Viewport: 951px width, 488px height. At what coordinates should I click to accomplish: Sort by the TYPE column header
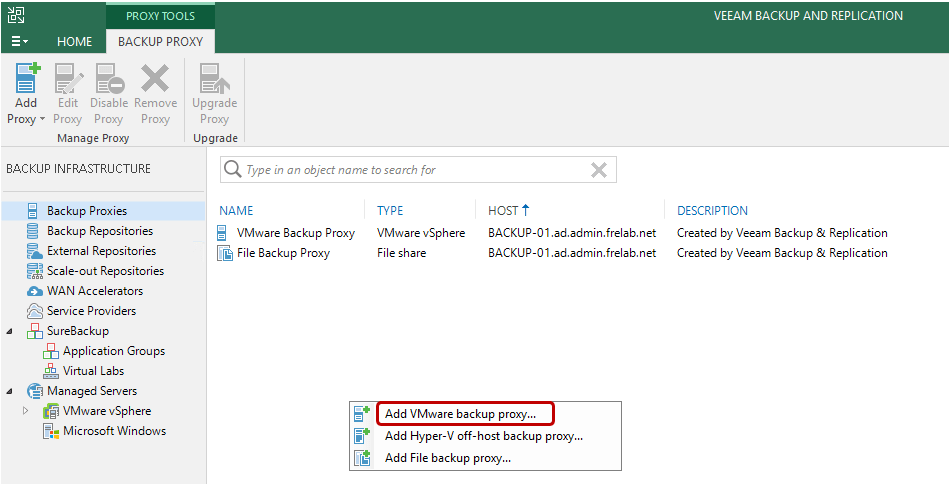point(390,211)
